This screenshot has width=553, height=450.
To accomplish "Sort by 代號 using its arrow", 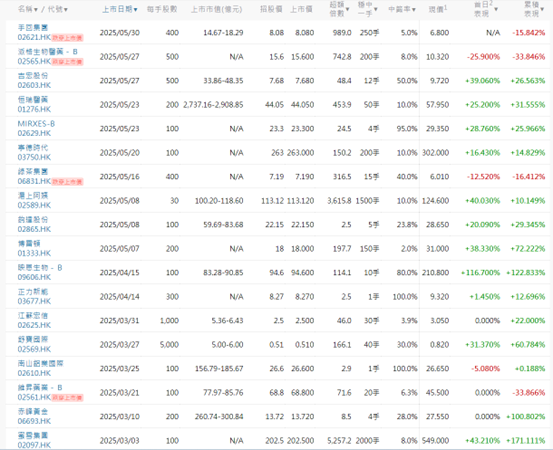I will 66,10.
